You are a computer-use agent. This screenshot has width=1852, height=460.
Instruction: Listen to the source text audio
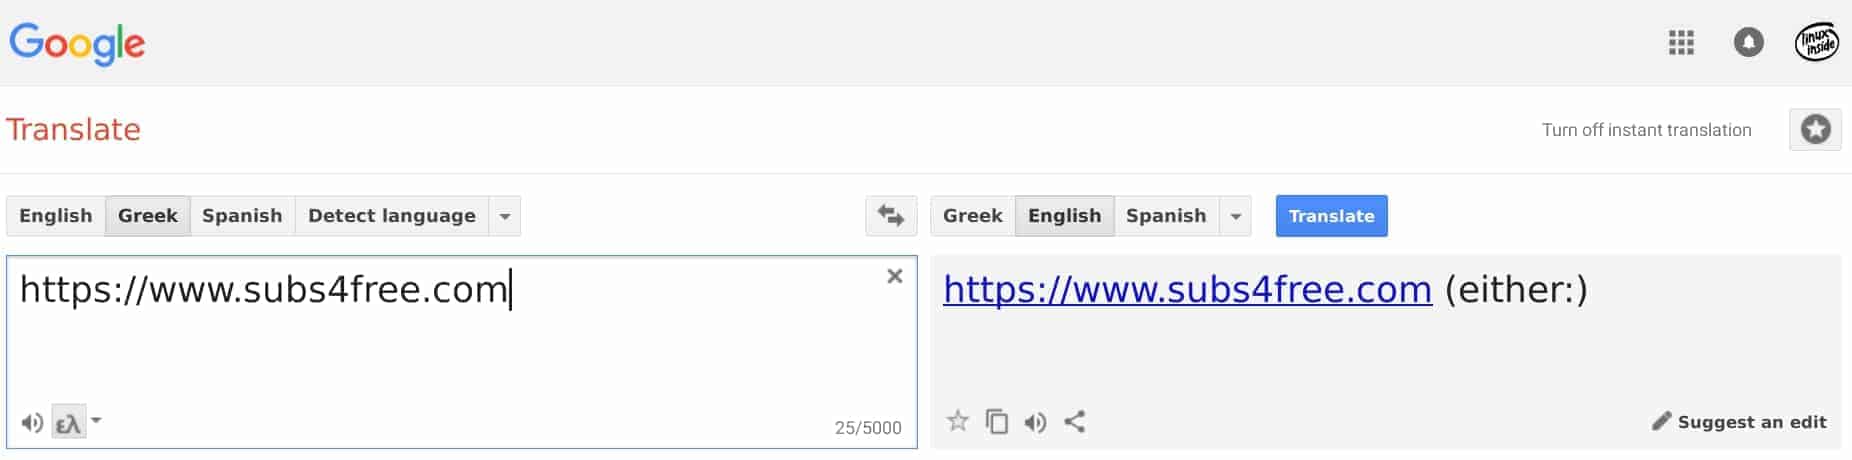point(32,423)
